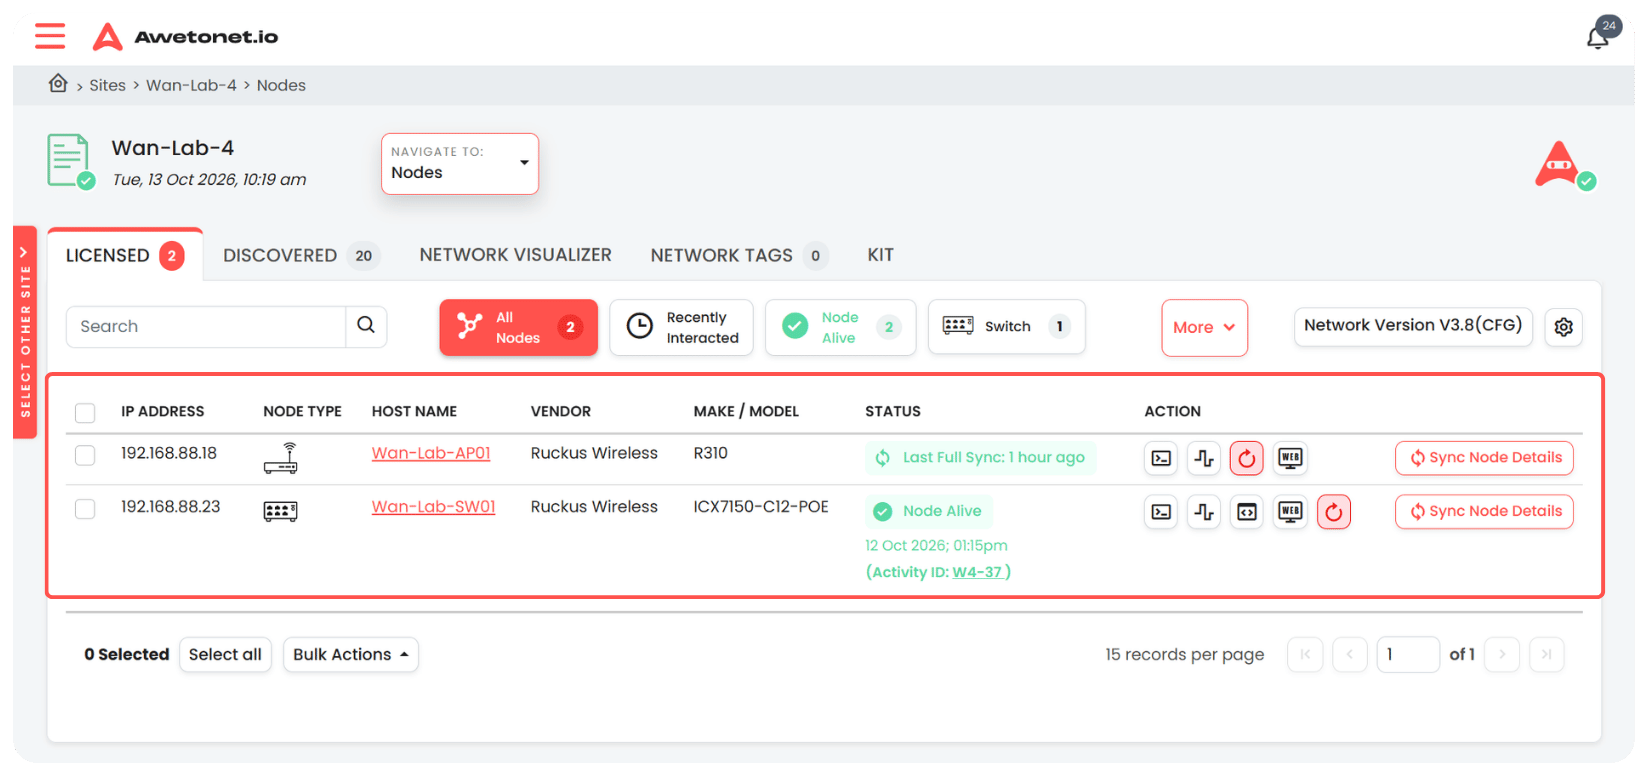The image size is (1649, 779).
Task: Click the page number input field
Action: [1408, 654]
